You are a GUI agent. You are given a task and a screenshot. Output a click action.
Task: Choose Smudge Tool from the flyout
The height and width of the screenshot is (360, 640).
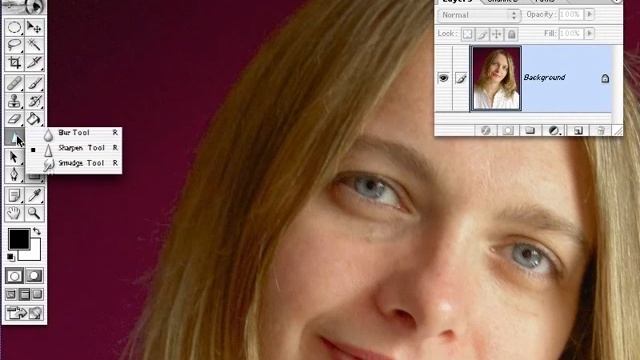[x=74, y=163]
